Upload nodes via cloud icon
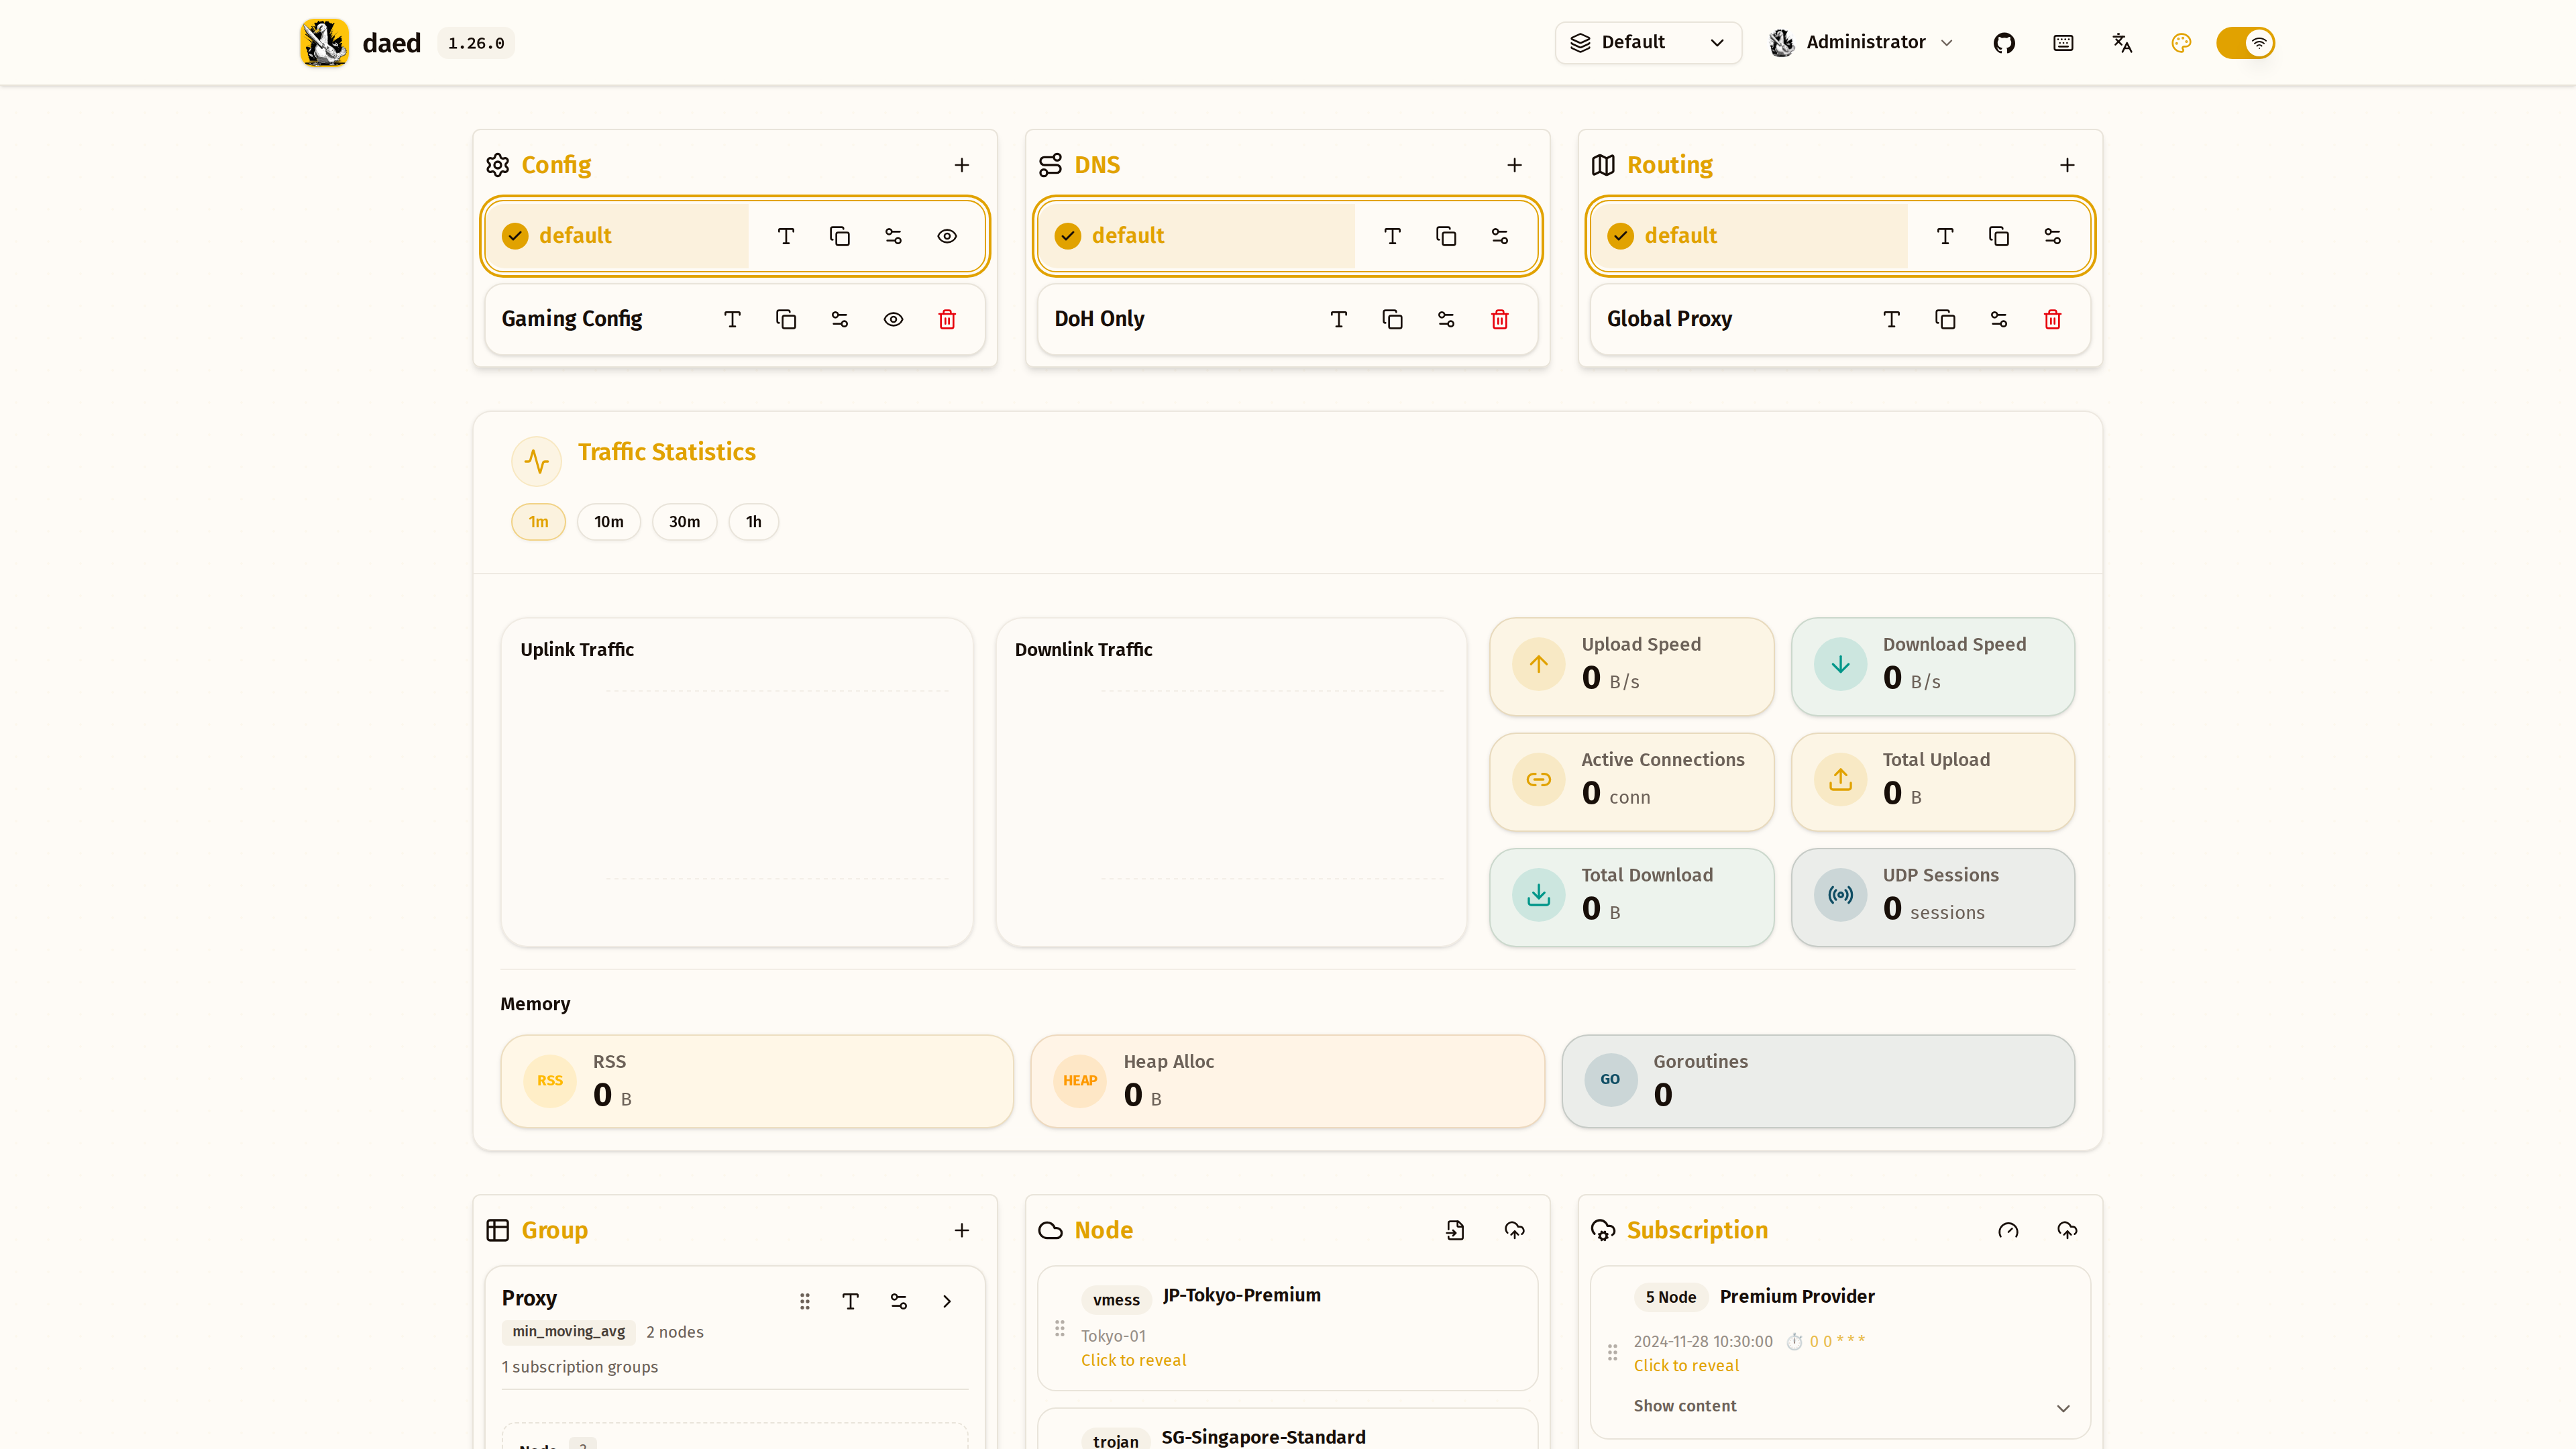 [x=1514, y=1230]
